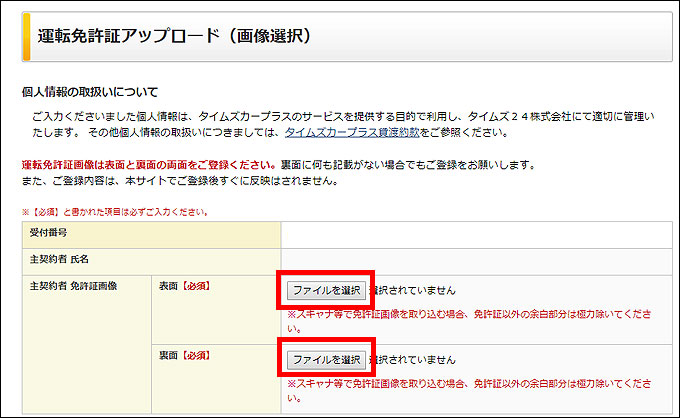The image size is (680, 418).
Task: Click the empty 主契約者 氏名 value cell
Action: 477,262
